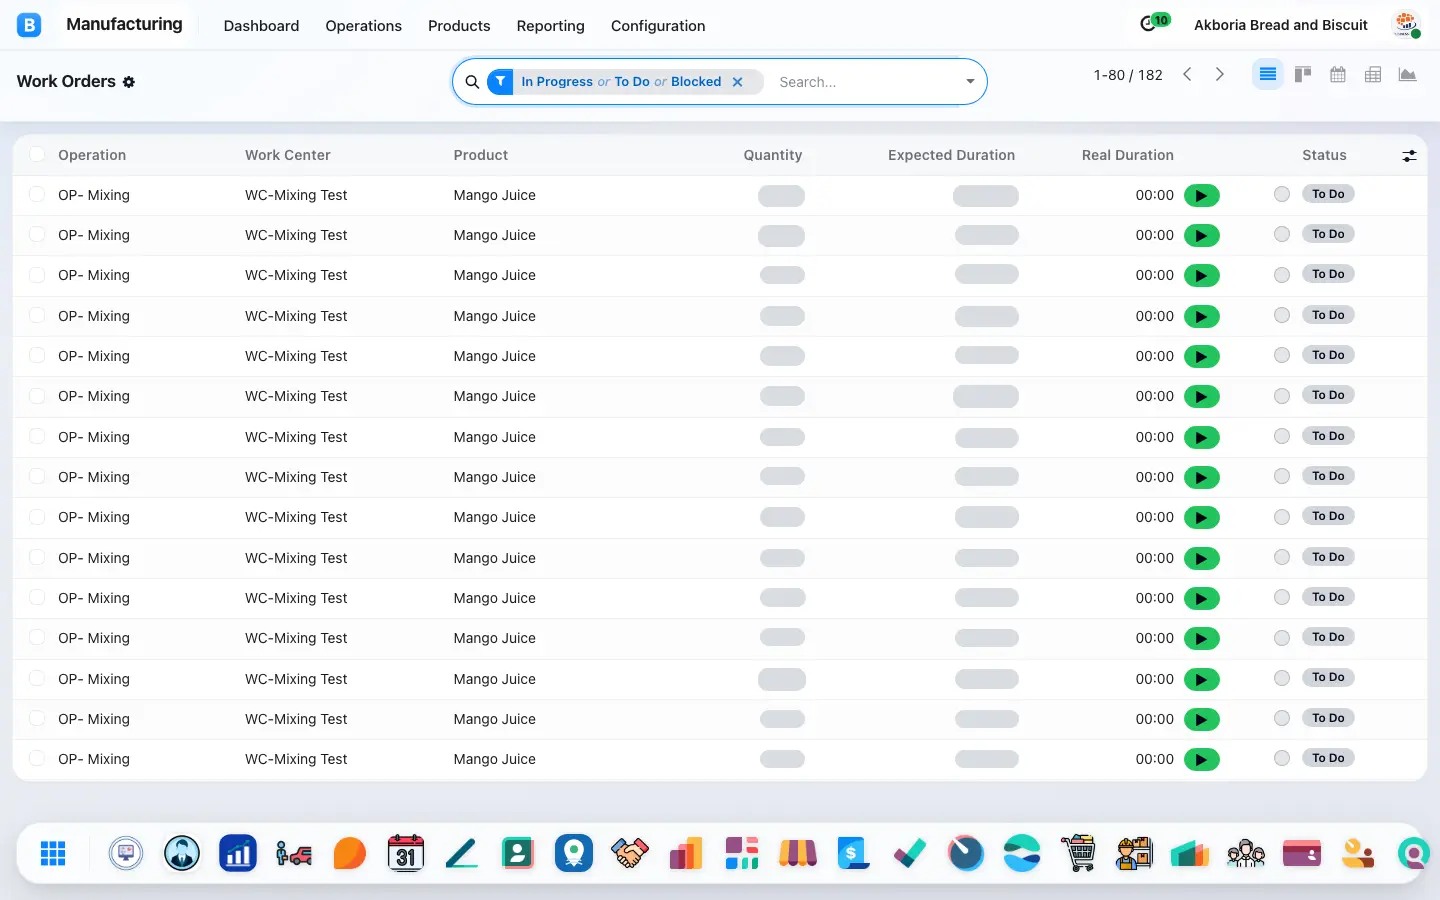Screen dimensions: 1440x900
Task: Open the gauge dial app in dock
Action: [x=966, y=853]
